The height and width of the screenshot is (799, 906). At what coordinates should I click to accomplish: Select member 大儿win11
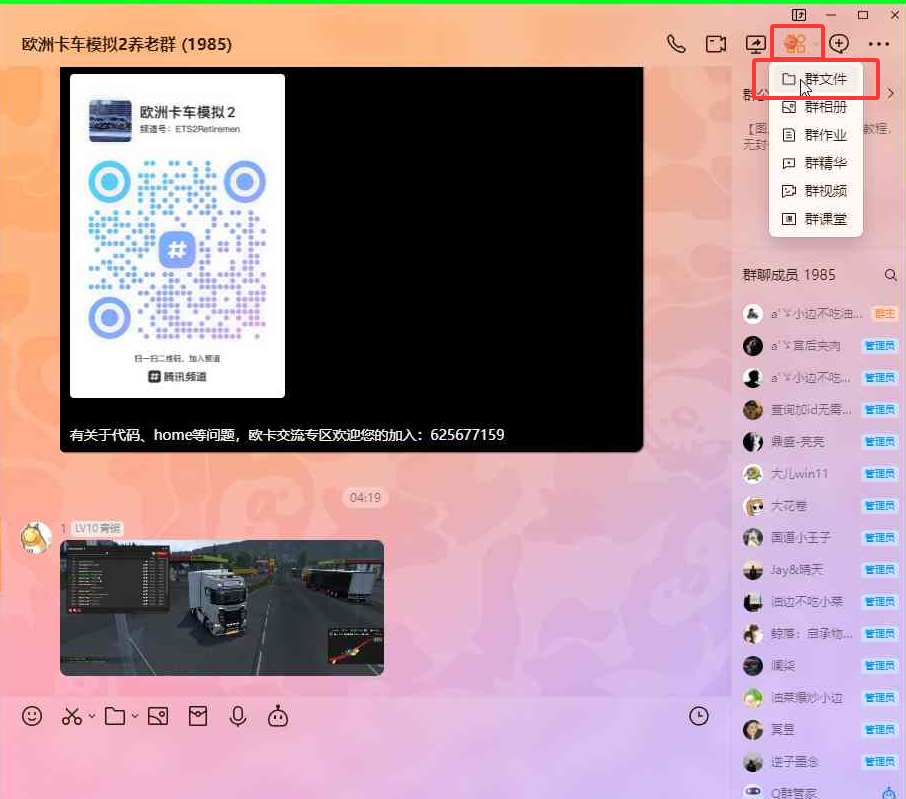tap(819, 474)
